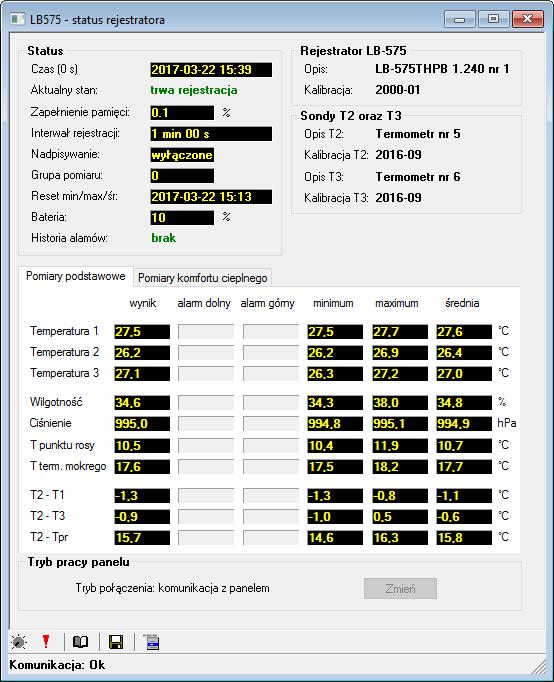
Task: Click the Tryb połączenia text line
Action: tap(173, 588)
